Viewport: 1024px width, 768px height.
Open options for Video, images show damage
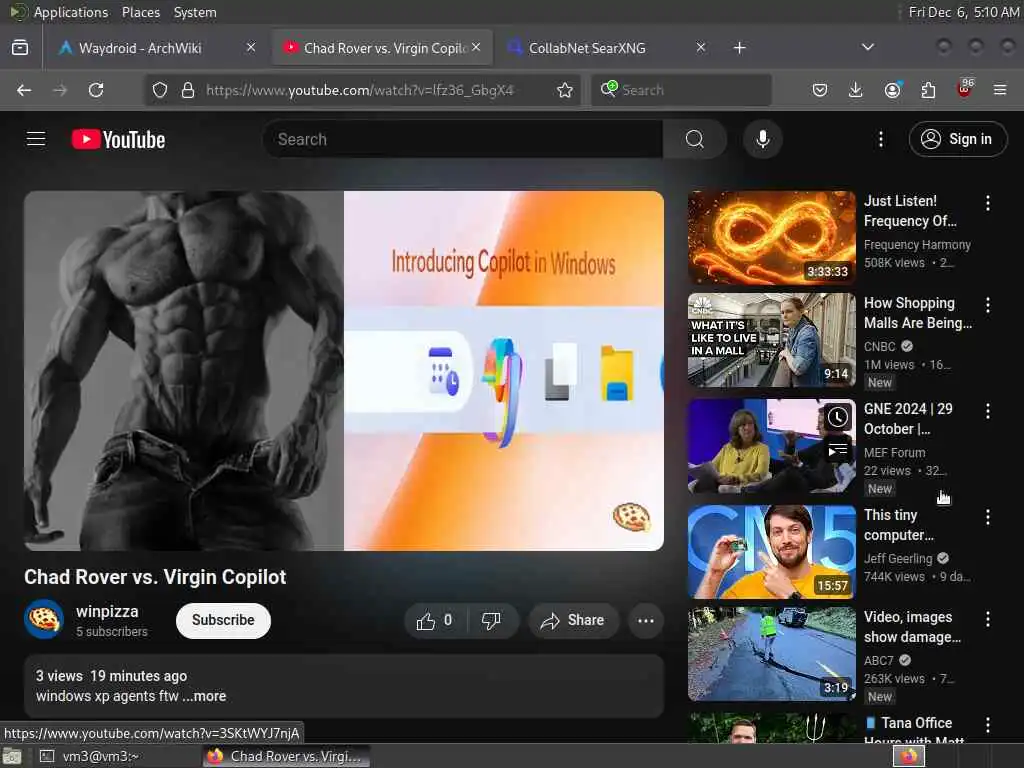(x=987, y=619)
